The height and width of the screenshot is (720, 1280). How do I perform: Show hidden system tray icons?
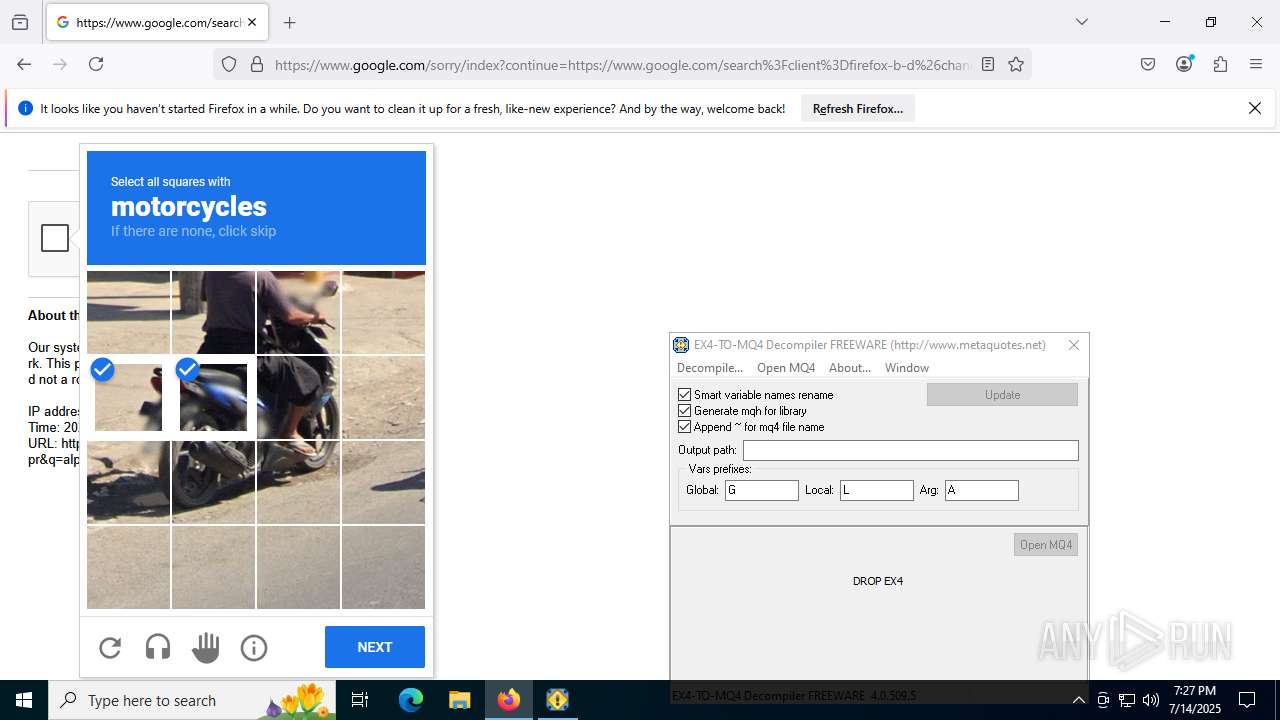point(1078,700)
